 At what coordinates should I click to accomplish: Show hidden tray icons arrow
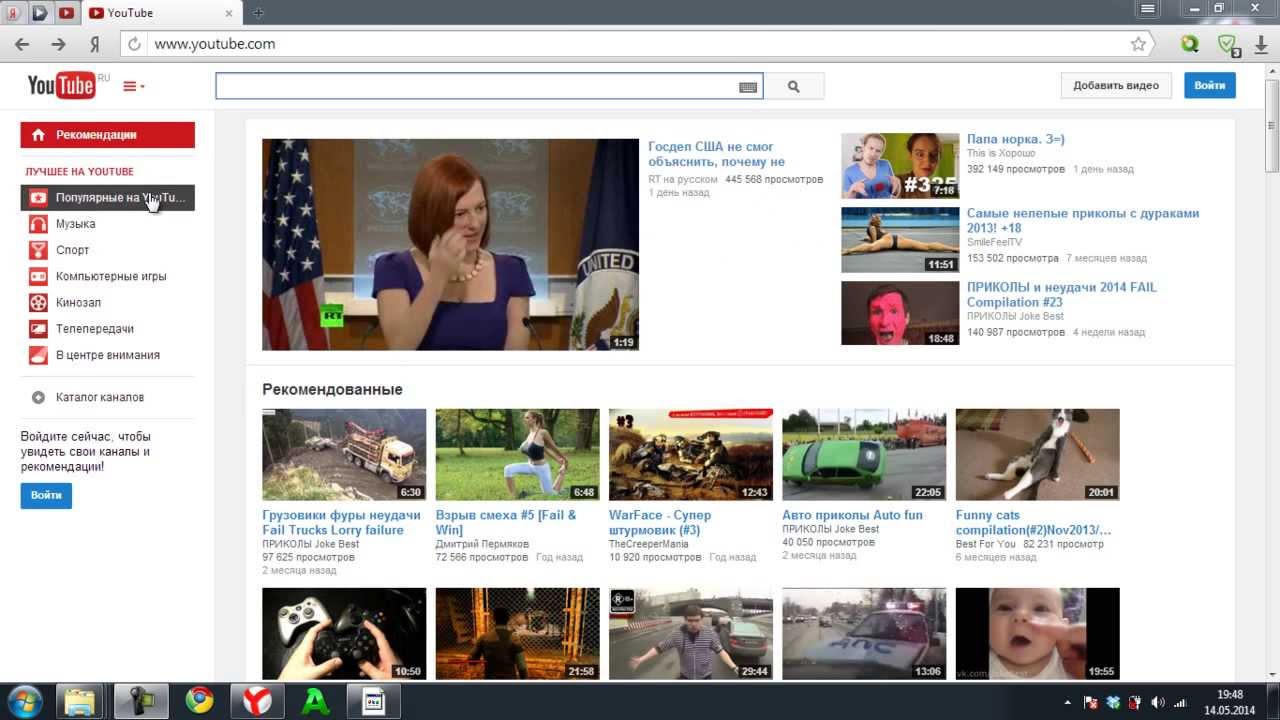[x=1067, y=702]
